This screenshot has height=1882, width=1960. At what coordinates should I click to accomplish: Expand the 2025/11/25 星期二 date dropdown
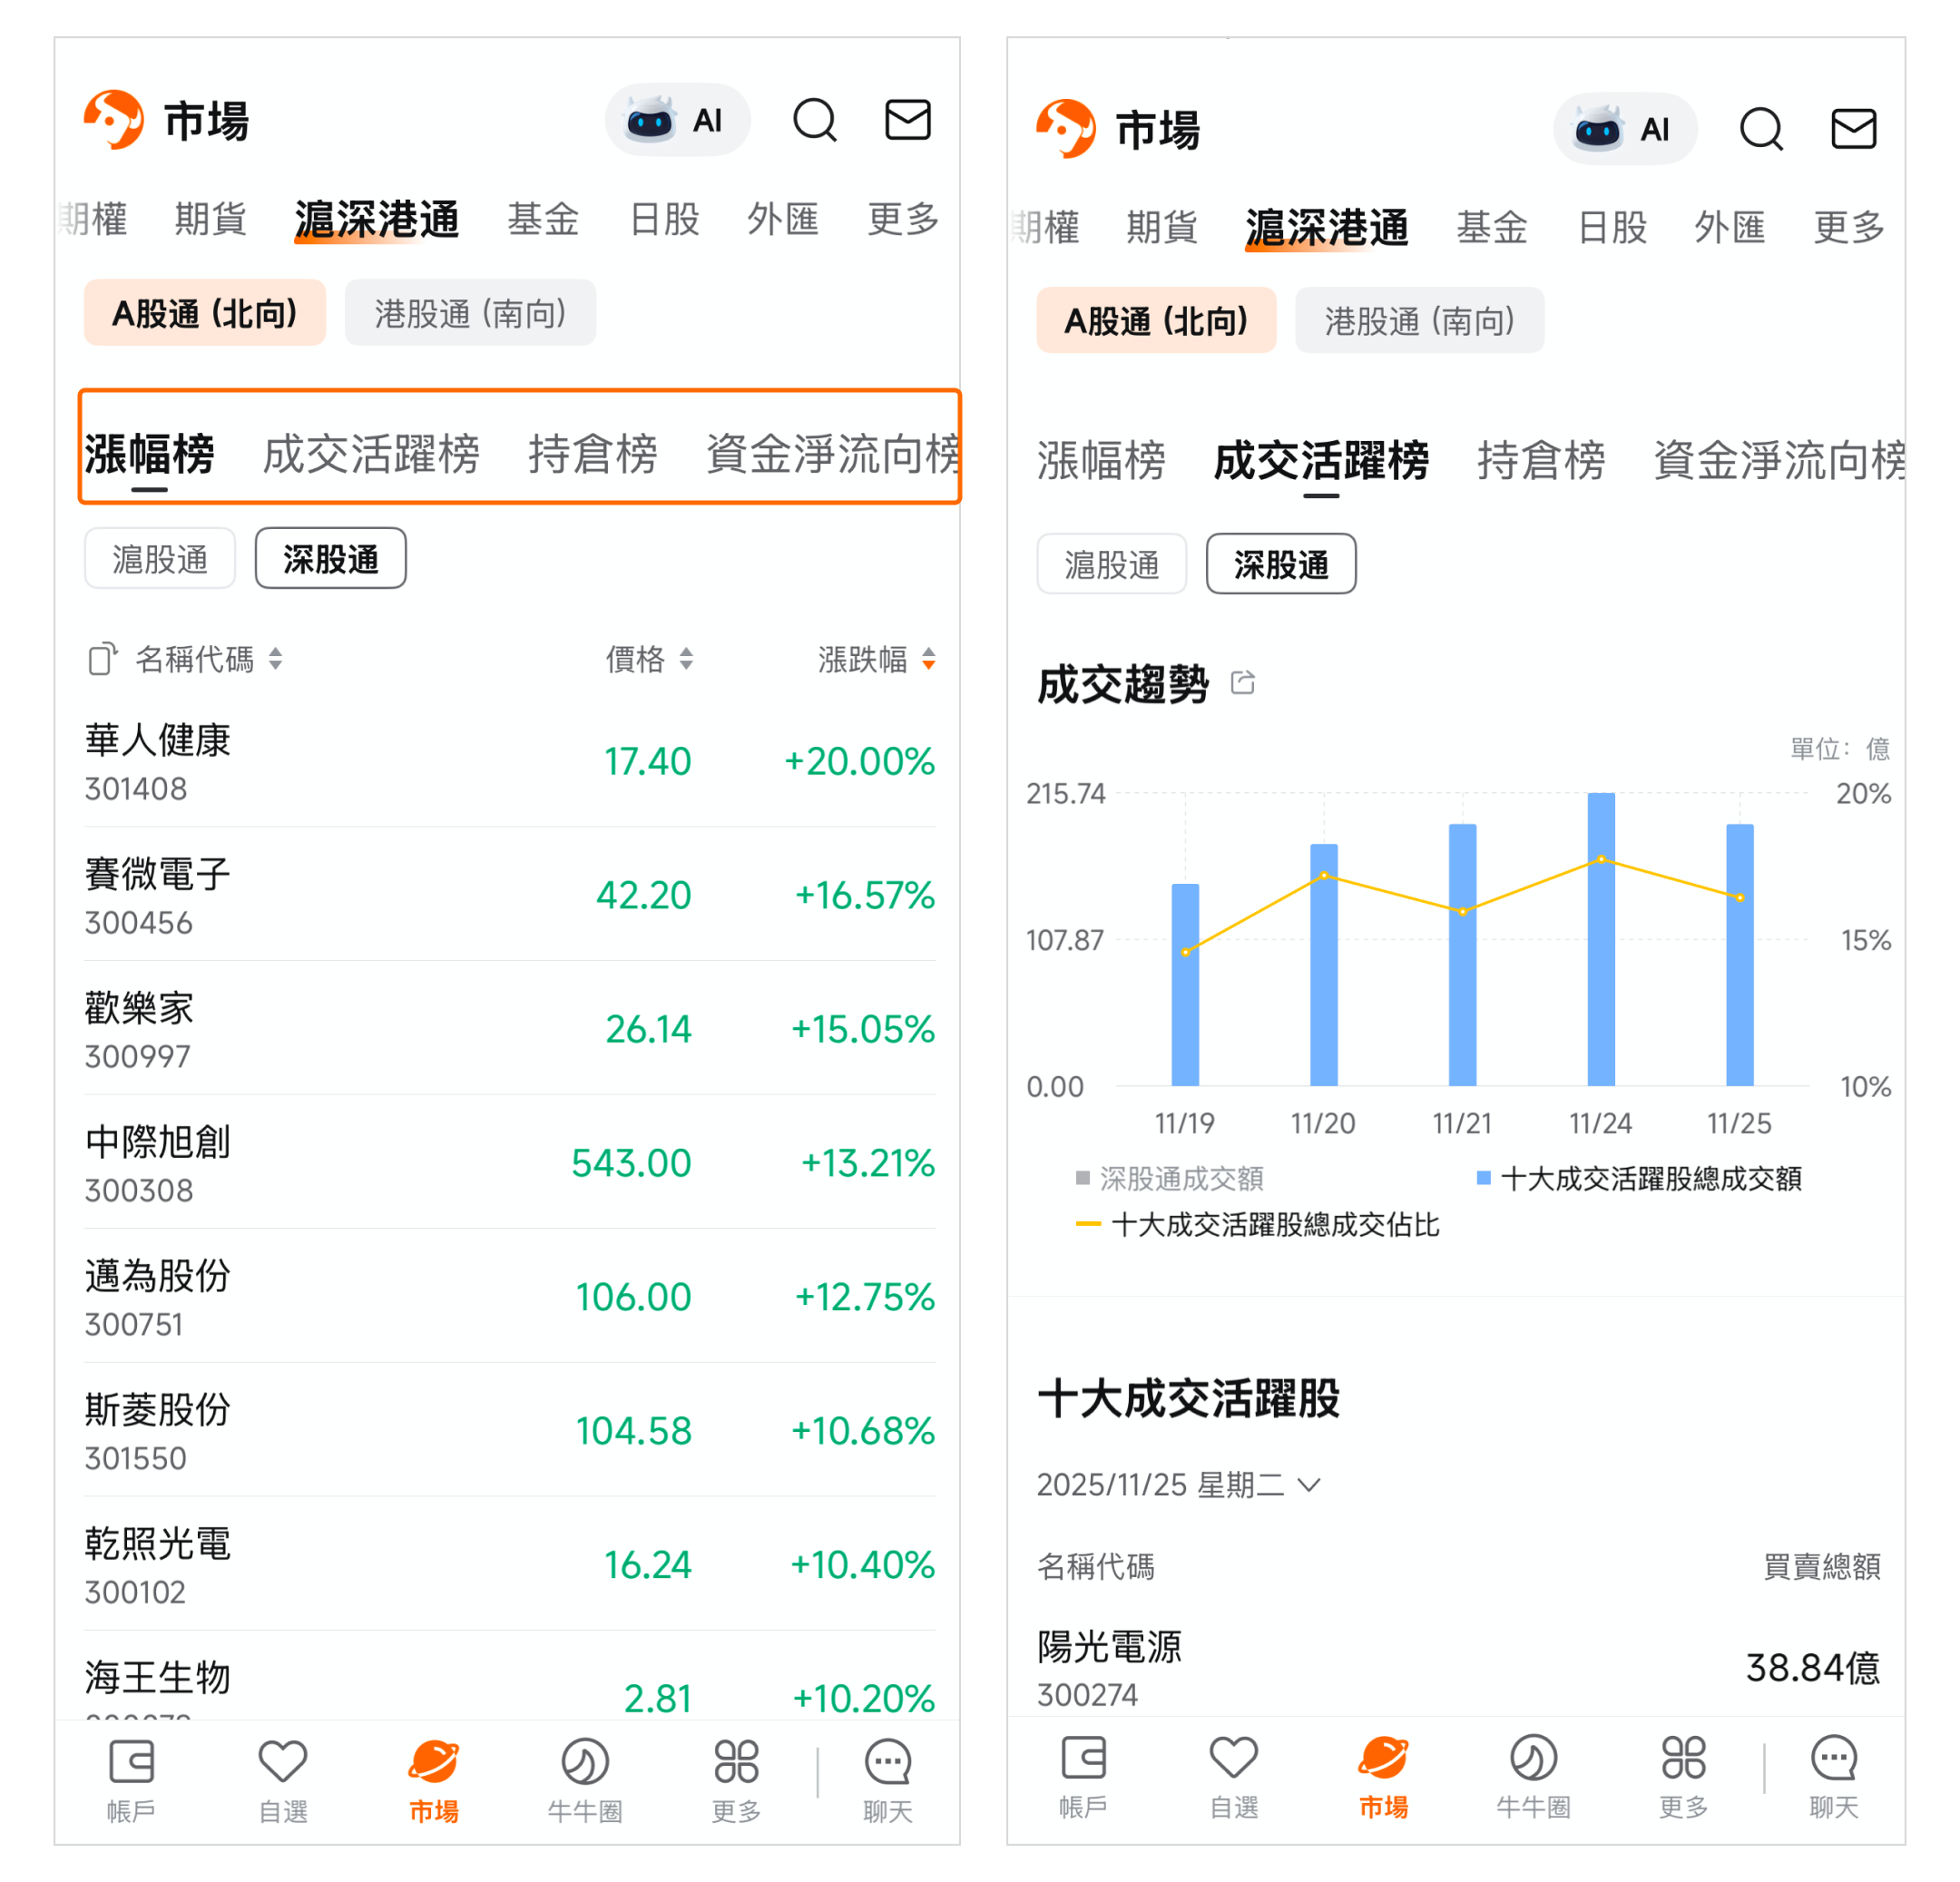click(x=1180, y=1484)
